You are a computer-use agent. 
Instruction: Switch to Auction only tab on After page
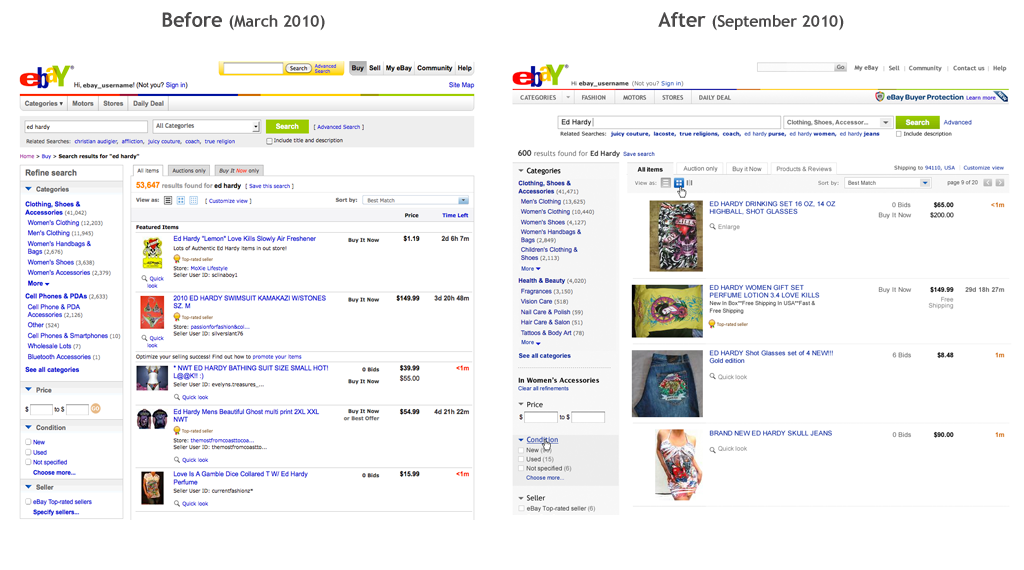click(x=700, y=168)
